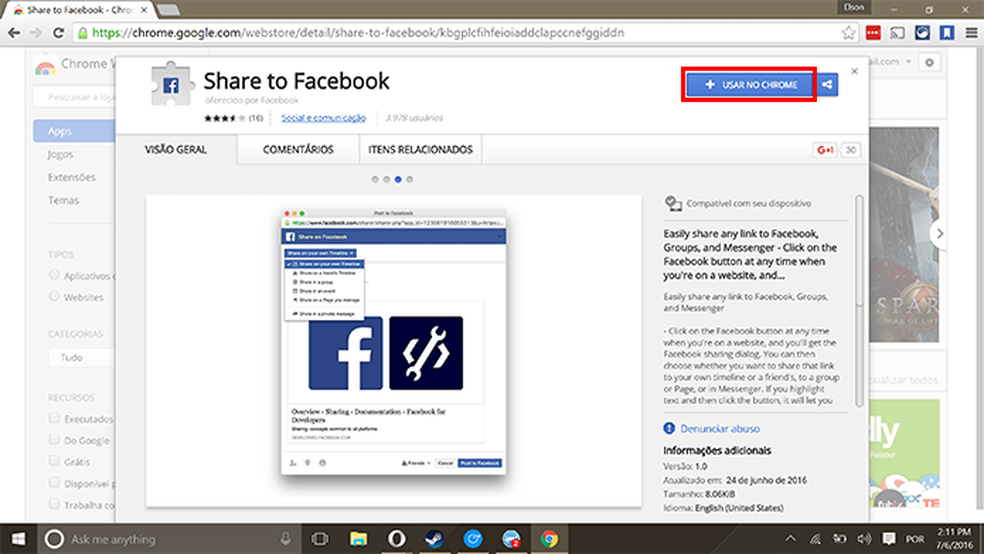984x554 pixels.
Task: Toggle the Trabalha checkbox
Action: pyautogui.click(x=54, y=504)
